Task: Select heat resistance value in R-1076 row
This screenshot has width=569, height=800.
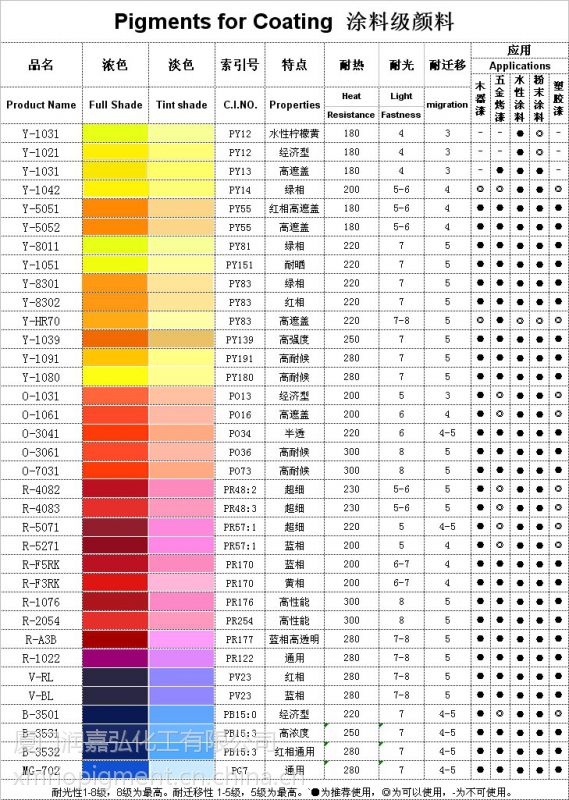Action: [x=351, y=602]
